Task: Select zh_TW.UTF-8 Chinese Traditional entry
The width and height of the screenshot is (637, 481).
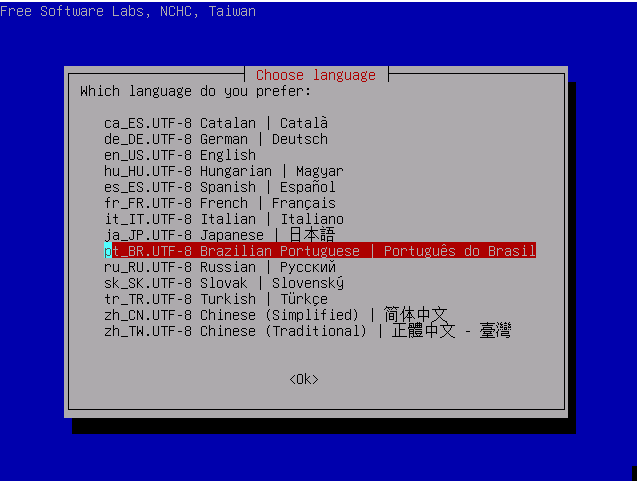Action: pyautogui.click(x=308, y=331)
